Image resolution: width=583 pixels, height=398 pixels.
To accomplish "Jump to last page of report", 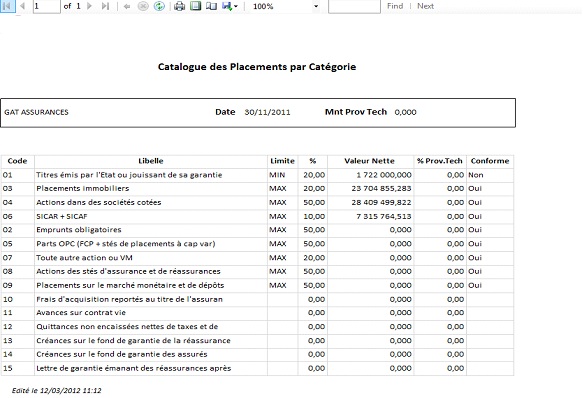I will click(x=106, y=6).
